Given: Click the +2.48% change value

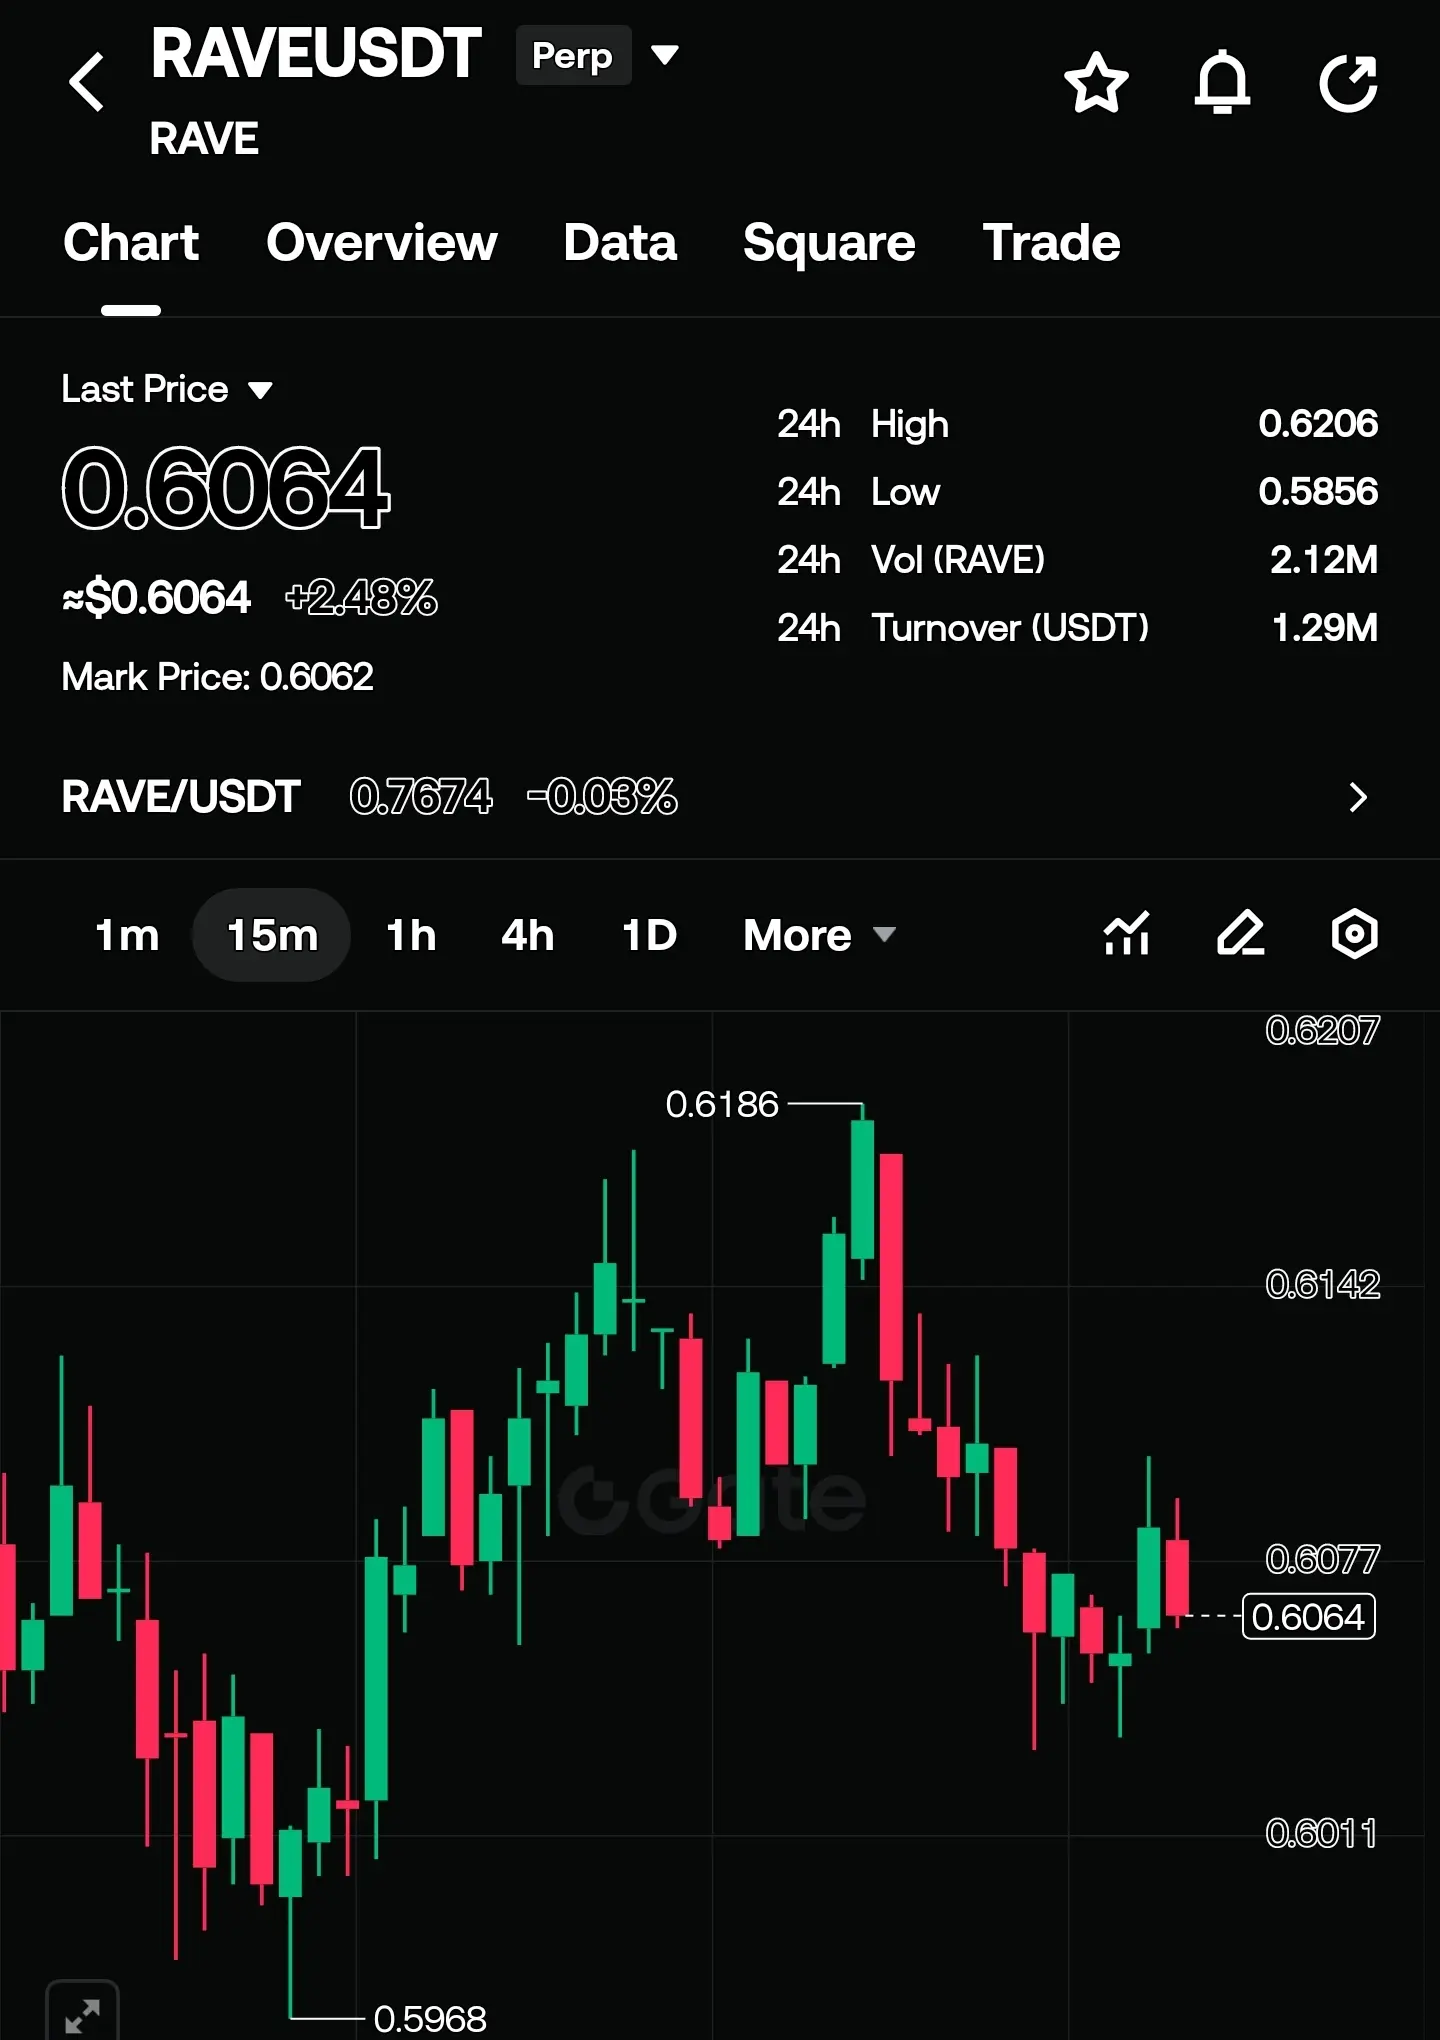Looking at the screenshot, I should click(361, 598).
